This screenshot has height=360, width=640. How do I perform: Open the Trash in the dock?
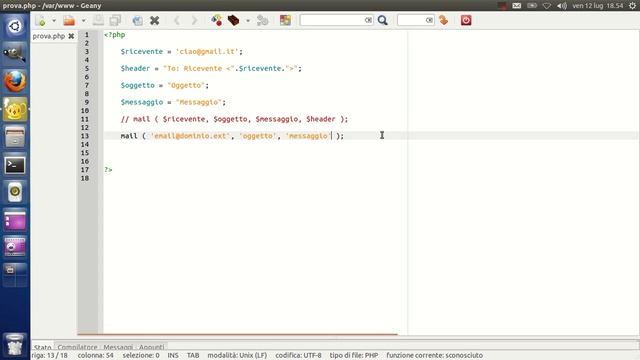tap(15, 345)
